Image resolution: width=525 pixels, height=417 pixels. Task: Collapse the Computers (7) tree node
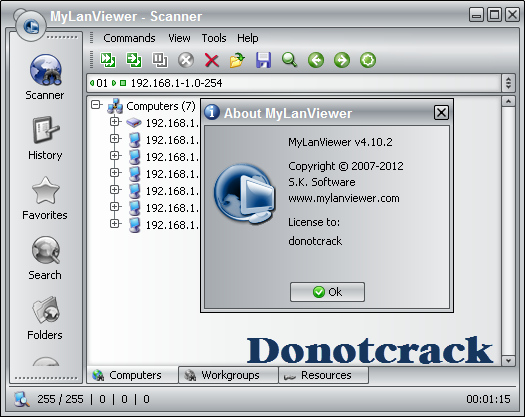coord(96,105)
